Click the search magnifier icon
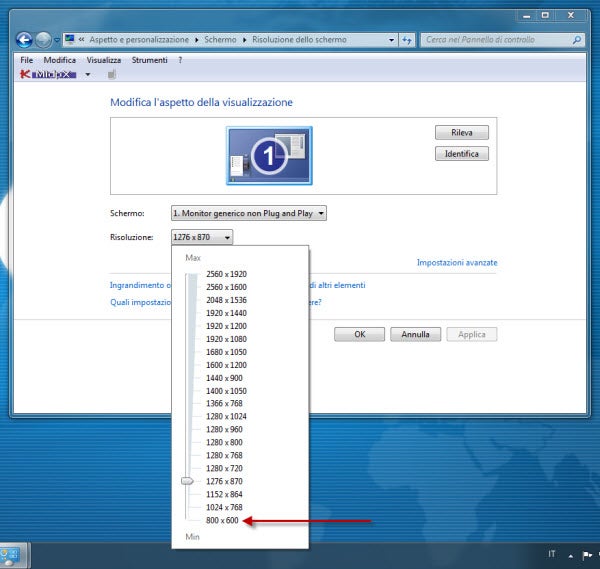This screenshot has width=600, height=569. pos(577,40)
